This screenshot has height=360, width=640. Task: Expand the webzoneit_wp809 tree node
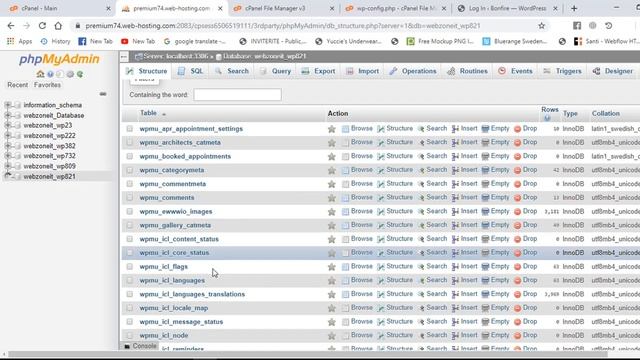tap(7, 166)
